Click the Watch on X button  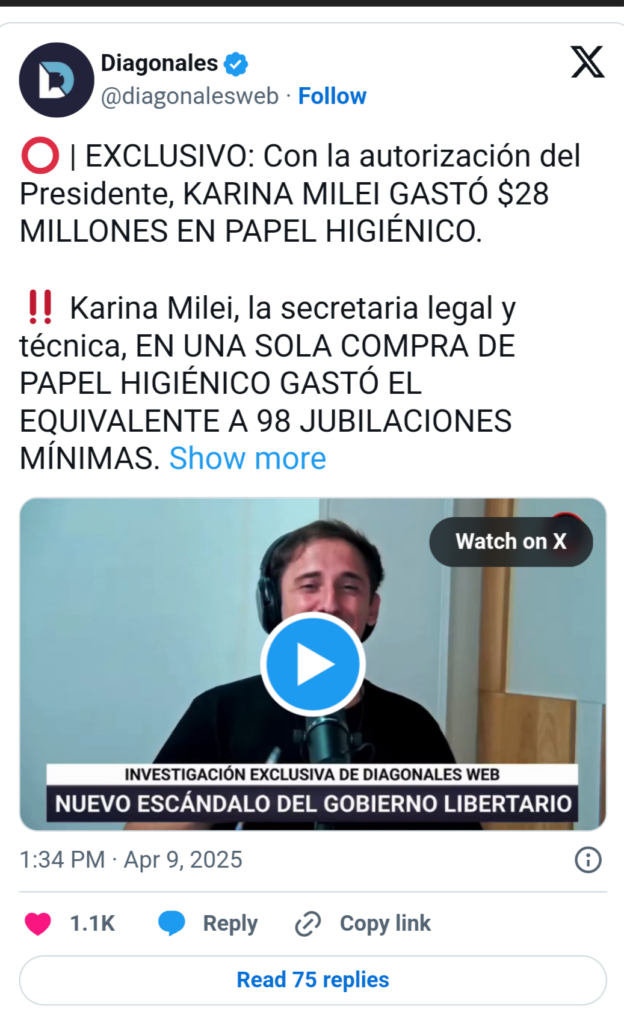coord(511,541)
